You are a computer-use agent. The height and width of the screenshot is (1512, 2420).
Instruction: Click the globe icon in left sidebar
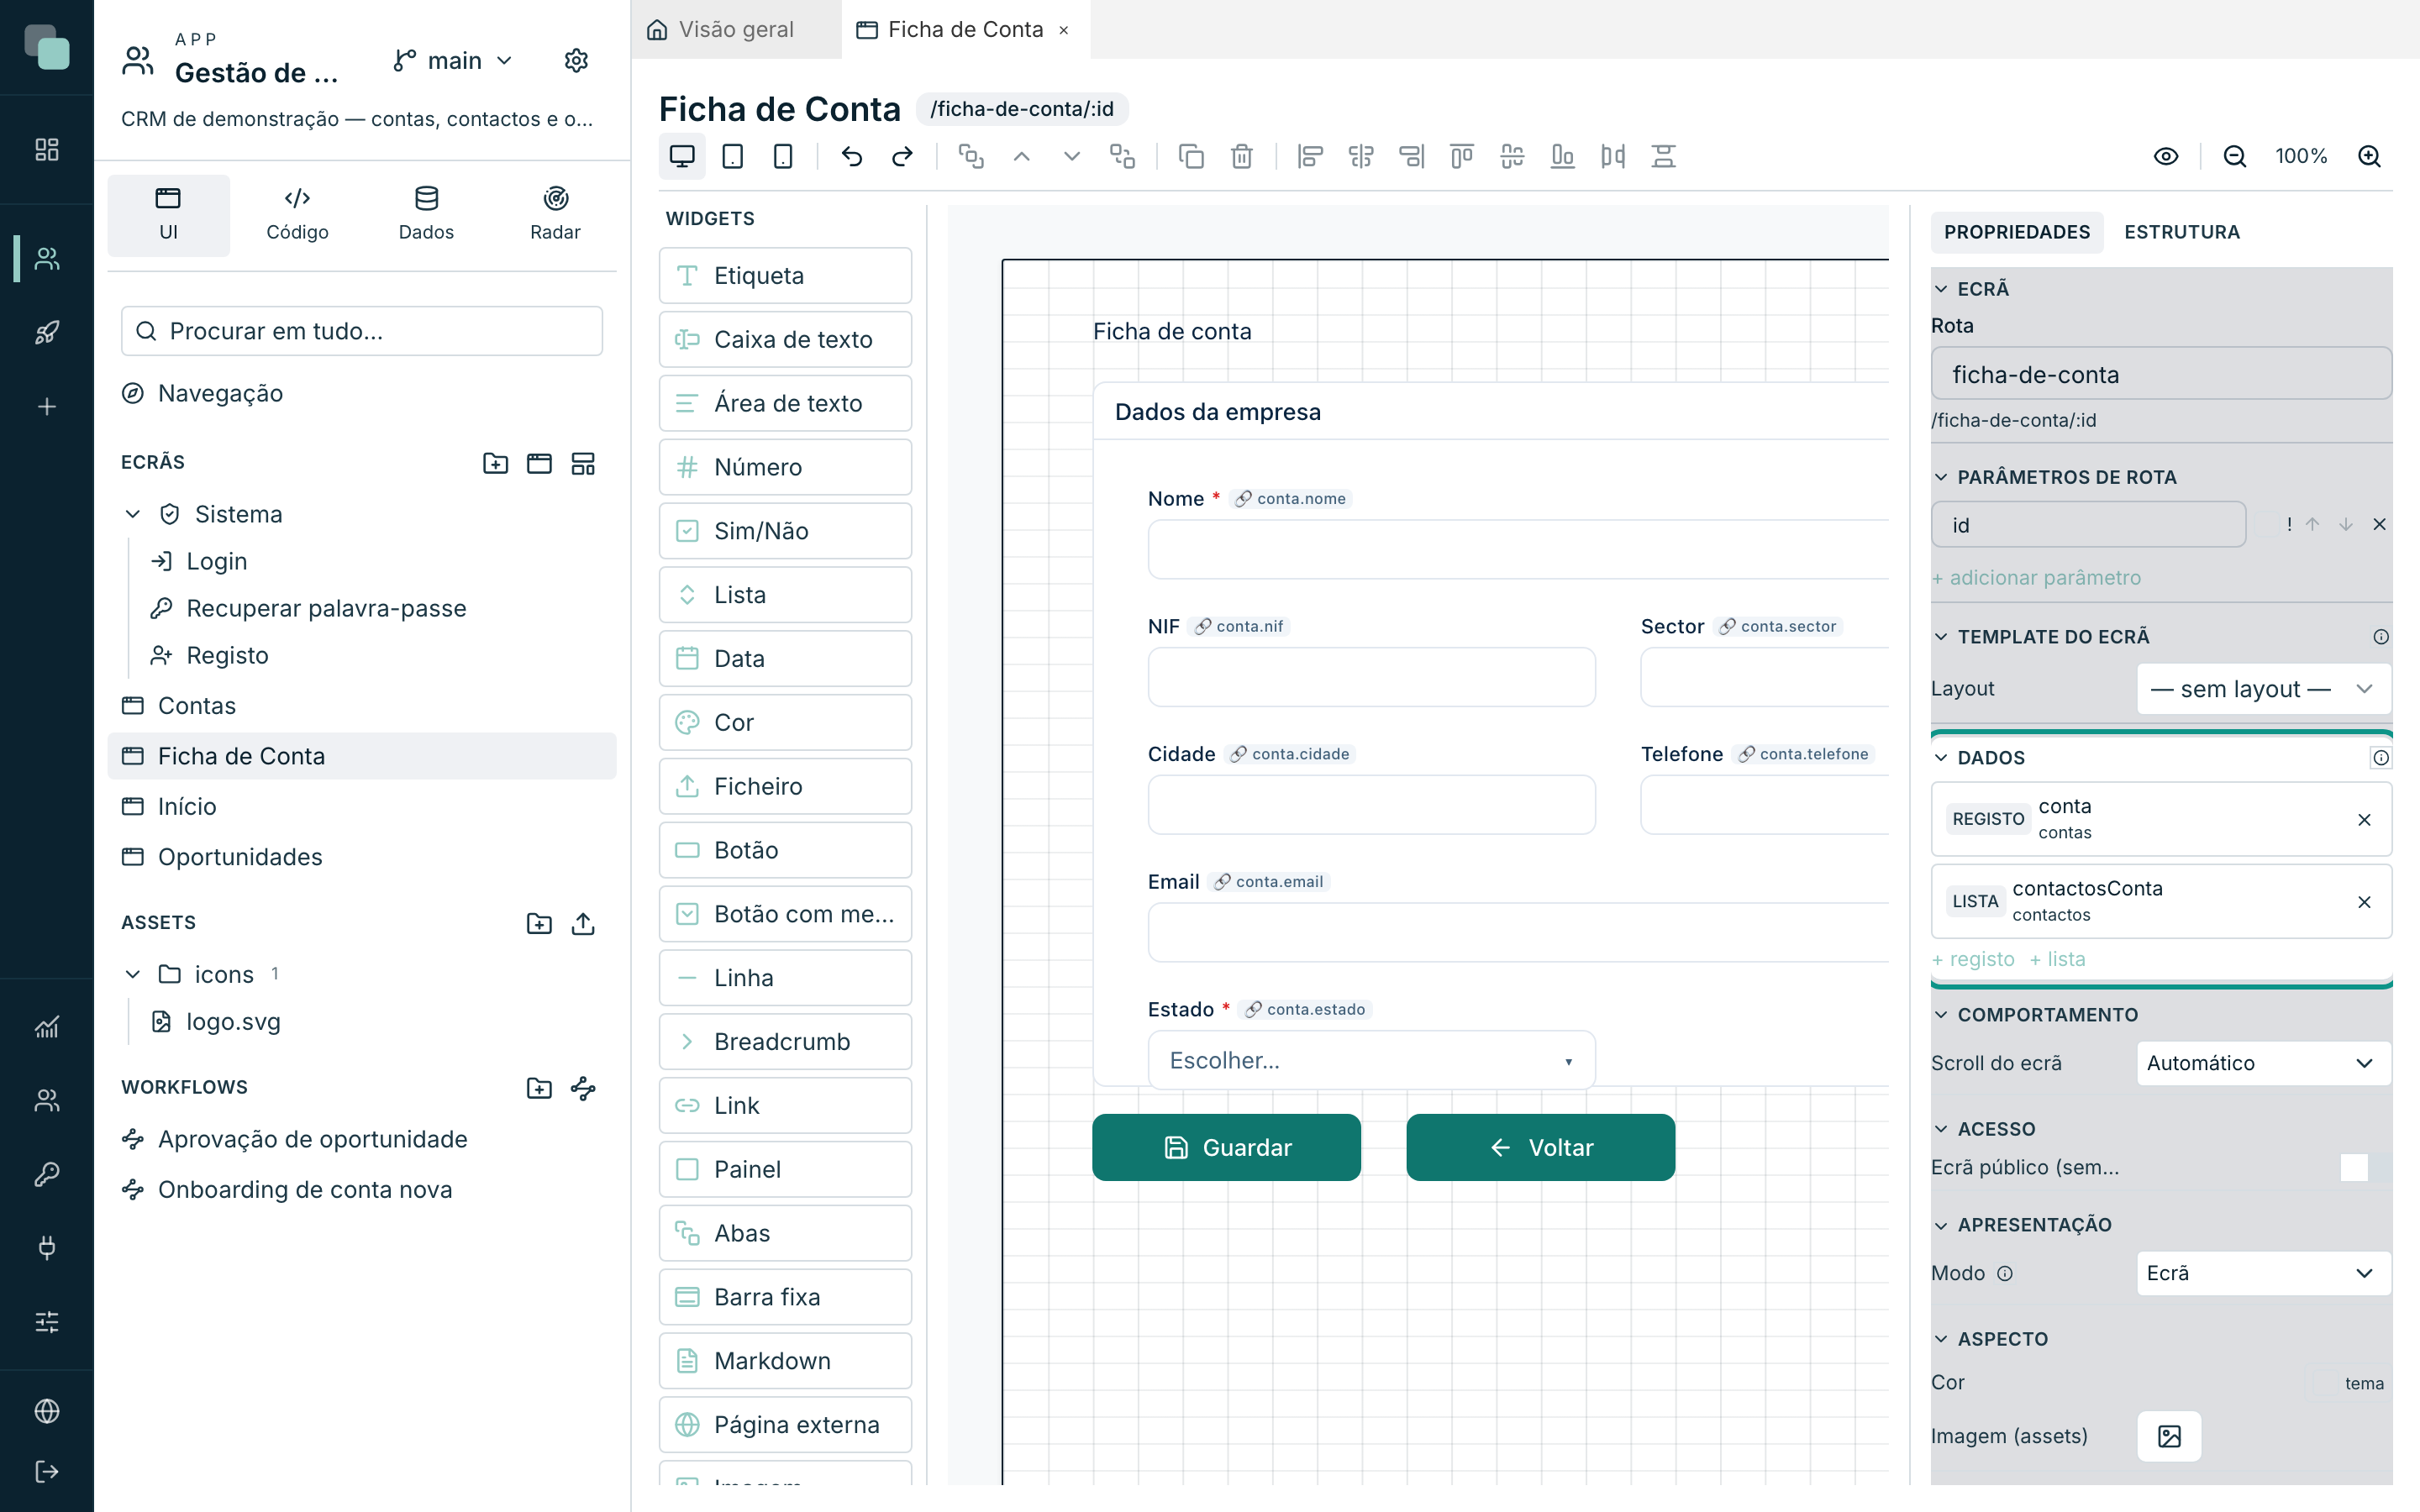[47, 1411]
